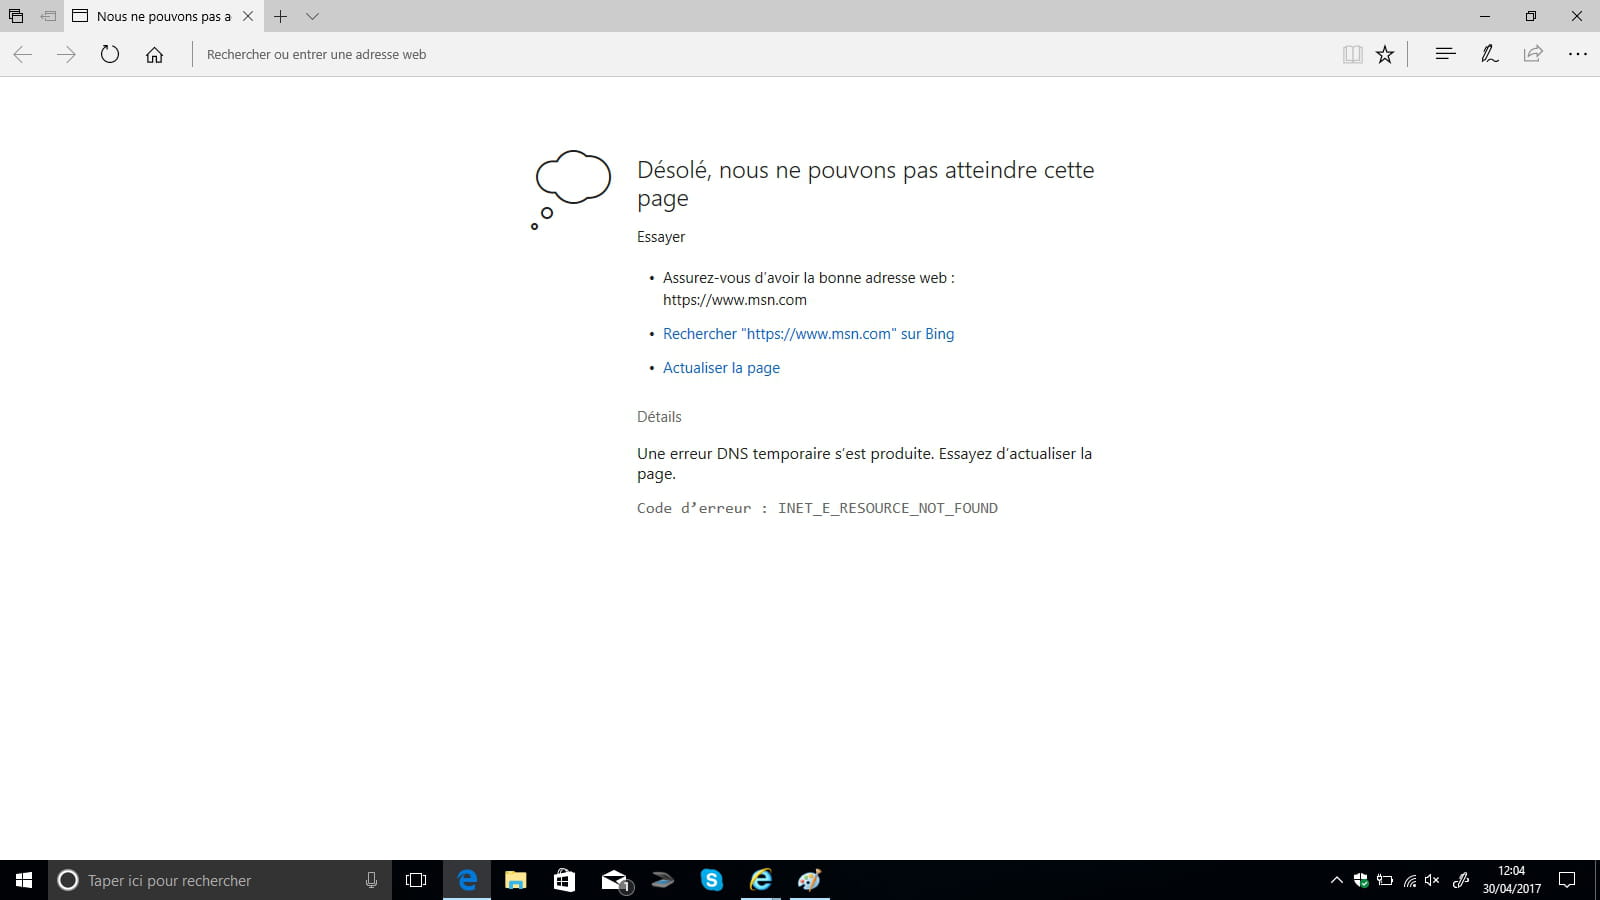Image resolution: width=1600 pixels, height=900 pixels.
Task: Click the https://www.msn.com address text
Action: (x=735, y=300)
